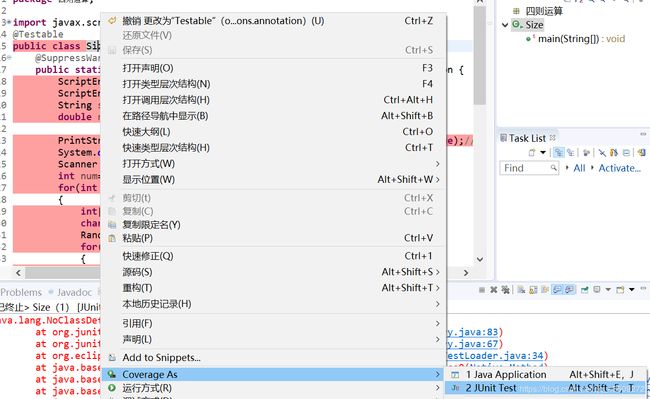Expand 重构(T) submenu
The width and height of the screenshot is (650, 399).
tap(274, 288)
